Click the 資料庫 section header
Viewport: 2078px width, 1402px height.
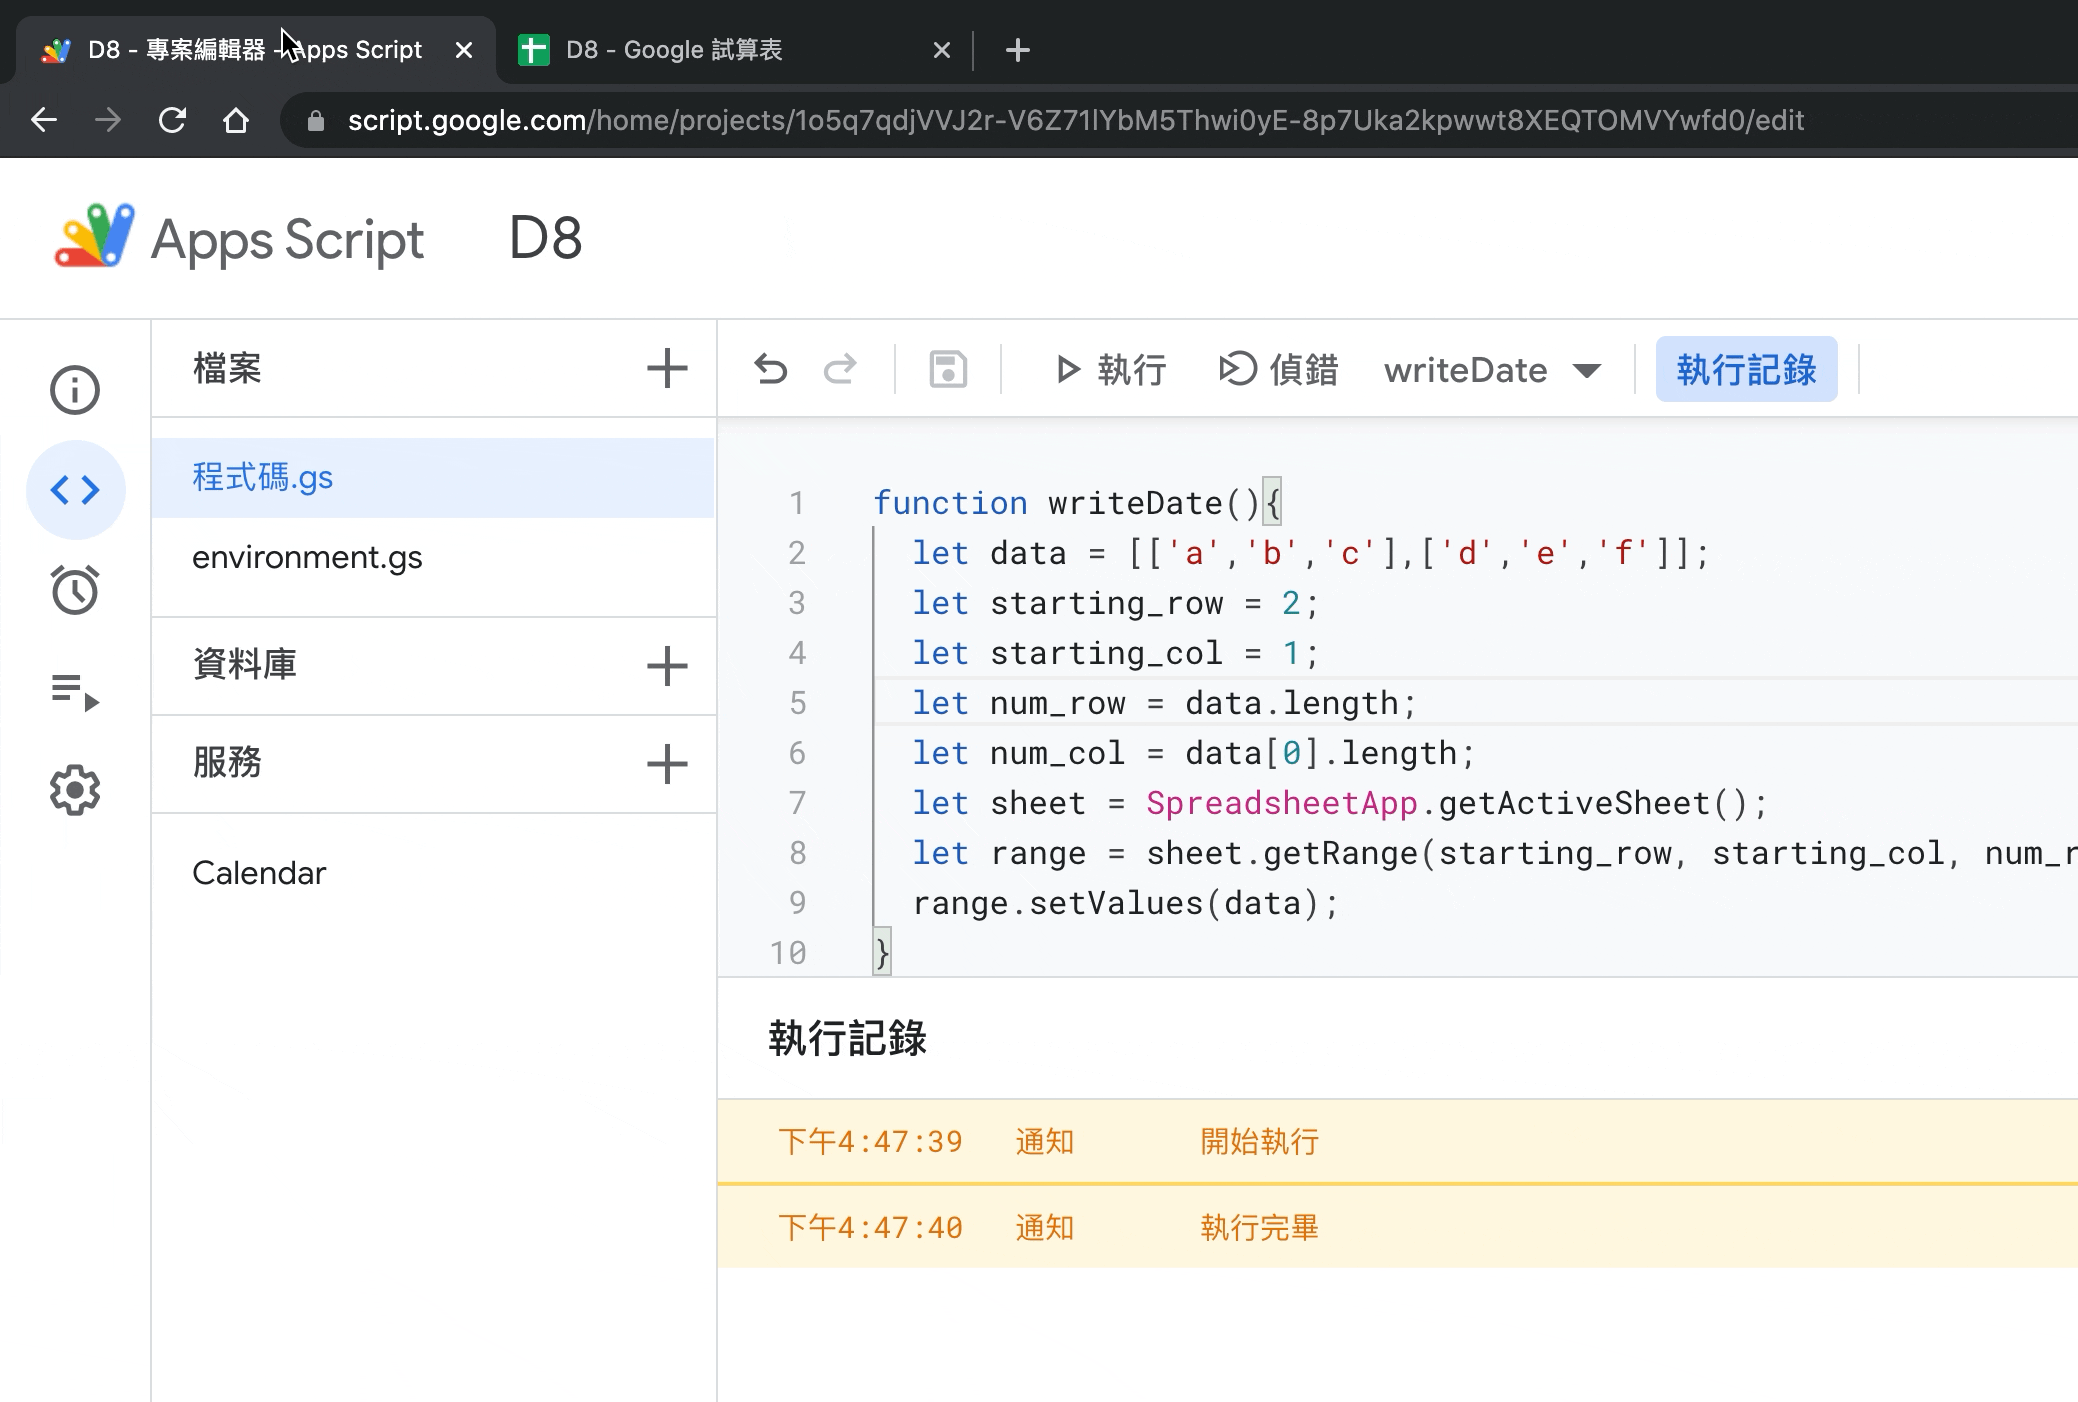[x=245, y=664]
